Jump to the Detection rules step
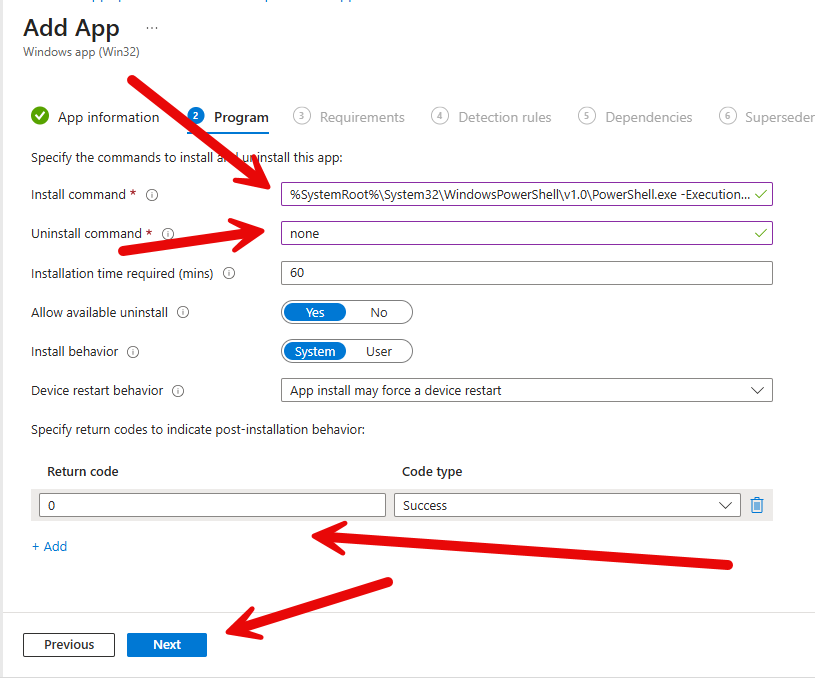Screen dimensions: 815x678 coord(504,117)
